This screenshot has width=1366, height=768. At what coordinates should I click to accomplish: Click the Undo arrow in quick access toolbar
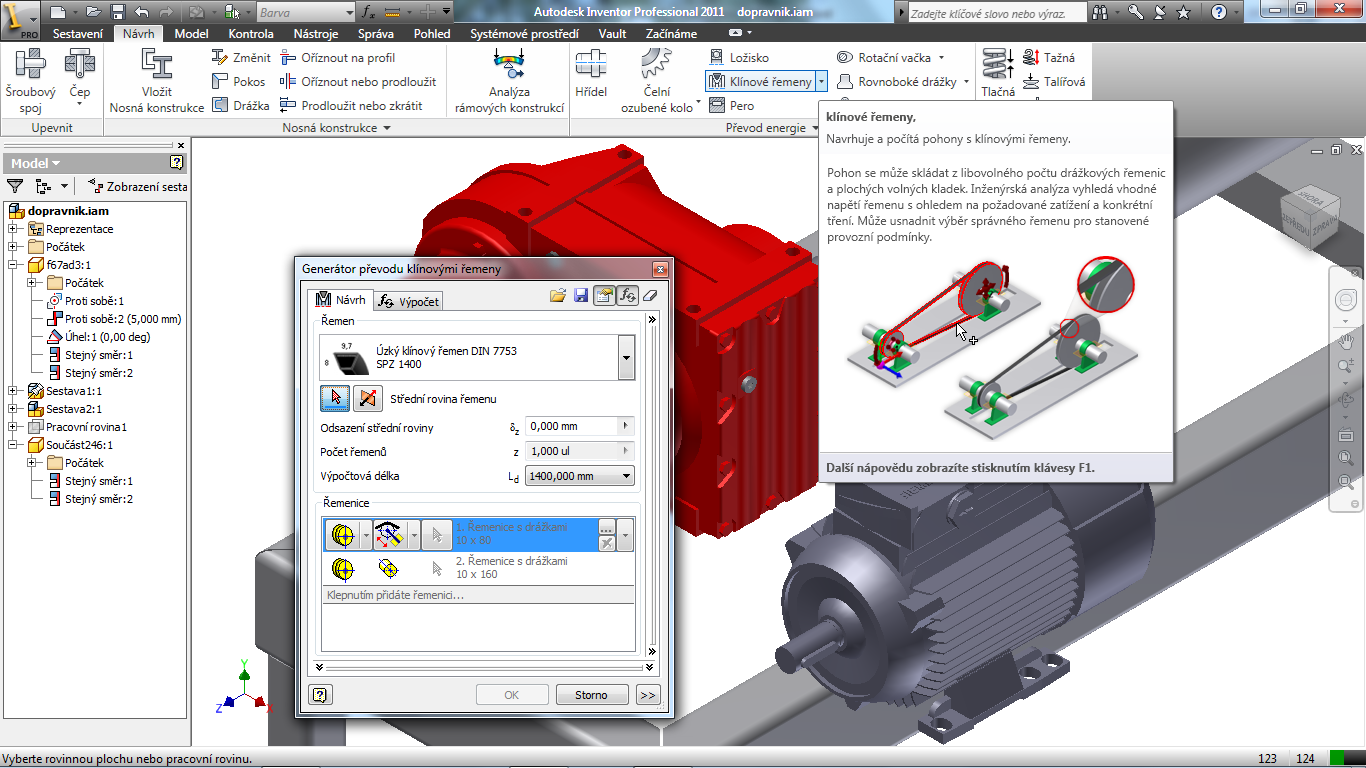point(142,12)
